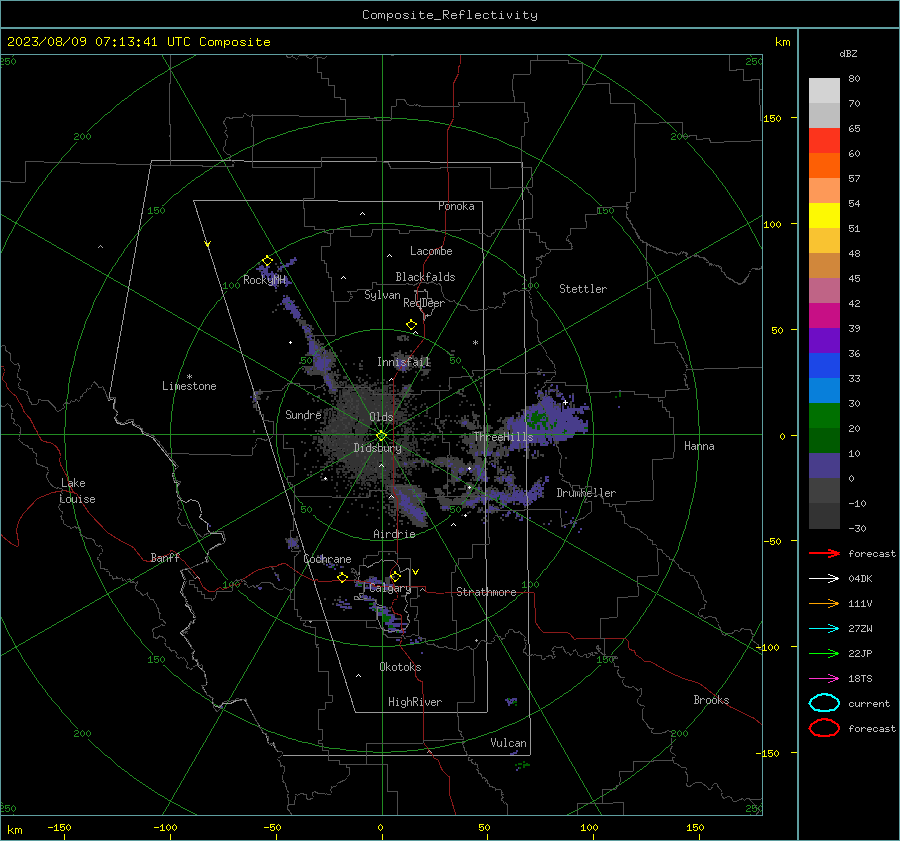Click the Lake Louise map label

tap(77, 491)
